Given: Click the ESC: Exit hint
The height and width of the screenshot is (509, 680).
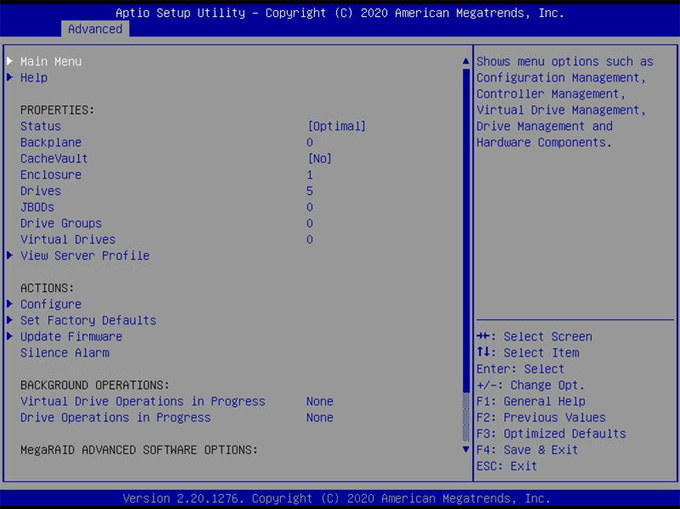Looking at the screenshot, I should 507,466.
